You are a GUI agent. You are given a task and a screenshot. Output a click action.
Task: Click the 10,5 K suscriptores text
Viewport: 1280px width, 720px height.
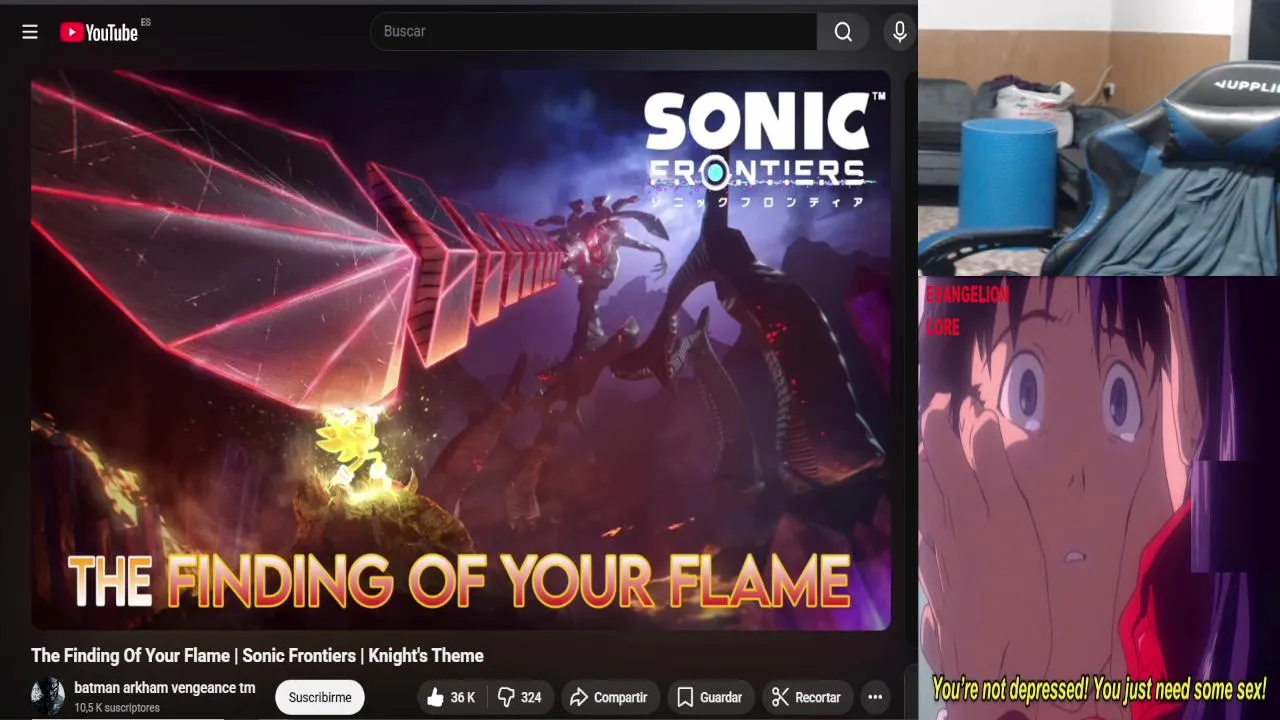(117, 708)
